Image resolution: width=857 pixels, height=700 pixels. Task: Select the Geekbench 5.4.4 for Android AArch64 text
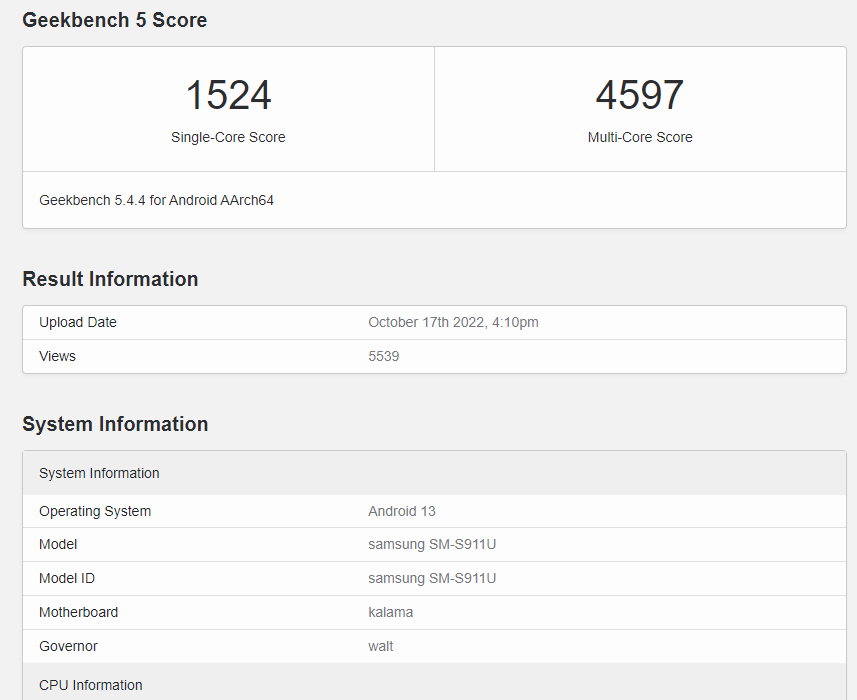pyautogui.click(x=156, y=200)
